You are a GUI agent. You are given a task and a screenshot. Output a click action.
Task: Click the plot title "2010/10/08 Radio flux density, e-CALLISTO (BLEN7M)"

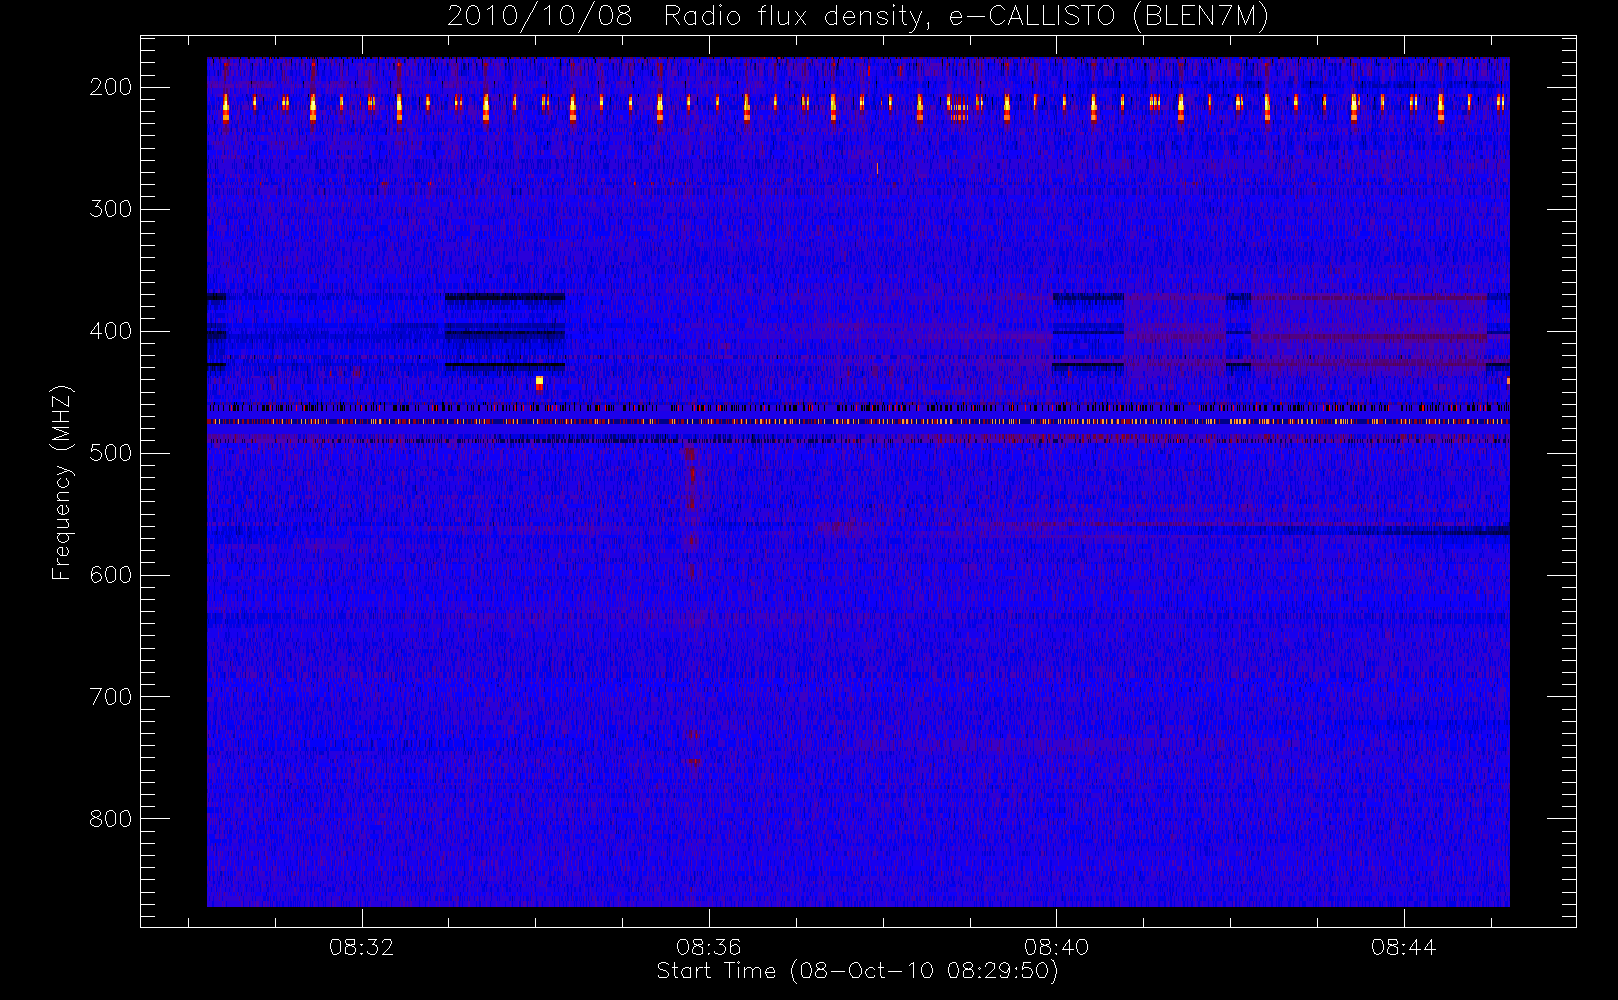click(x=858, y=17)
